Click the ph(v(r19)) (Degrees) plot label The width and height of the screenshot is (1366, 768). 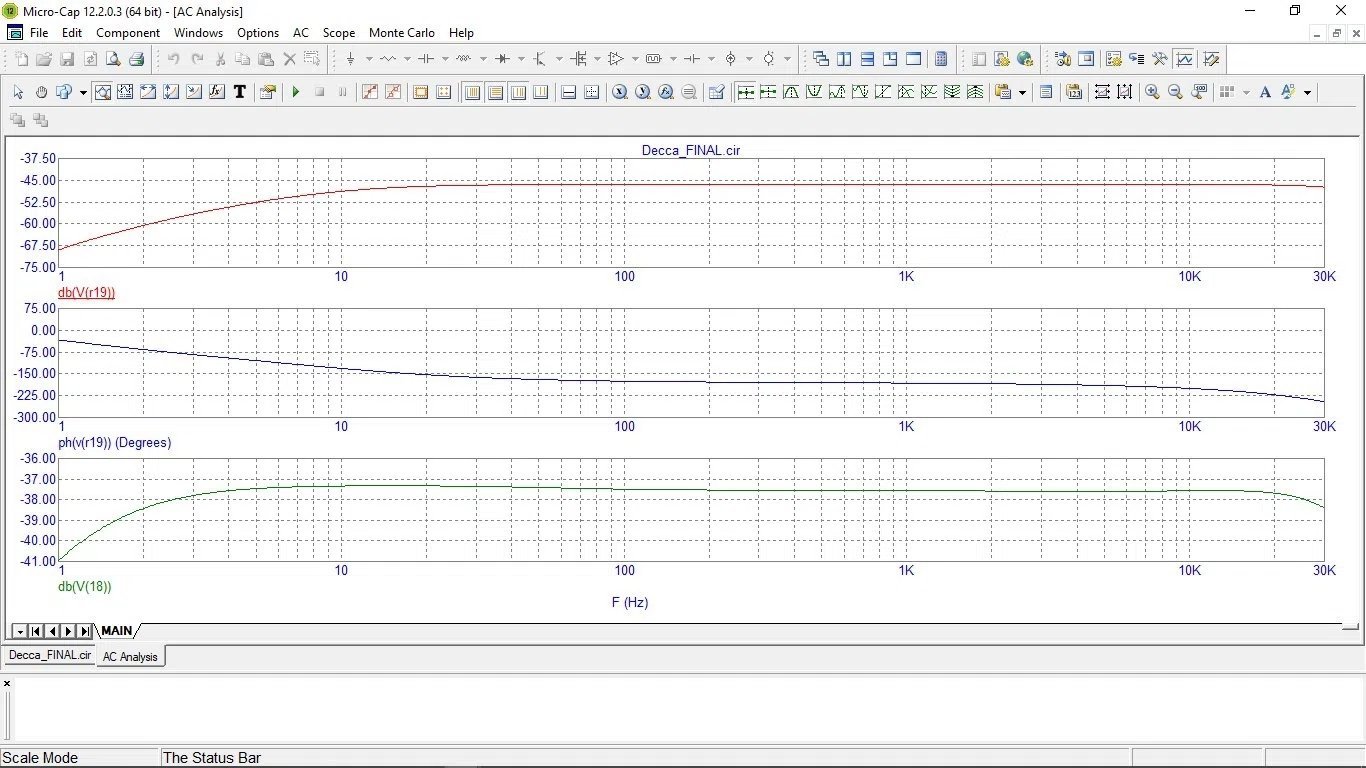114,442
